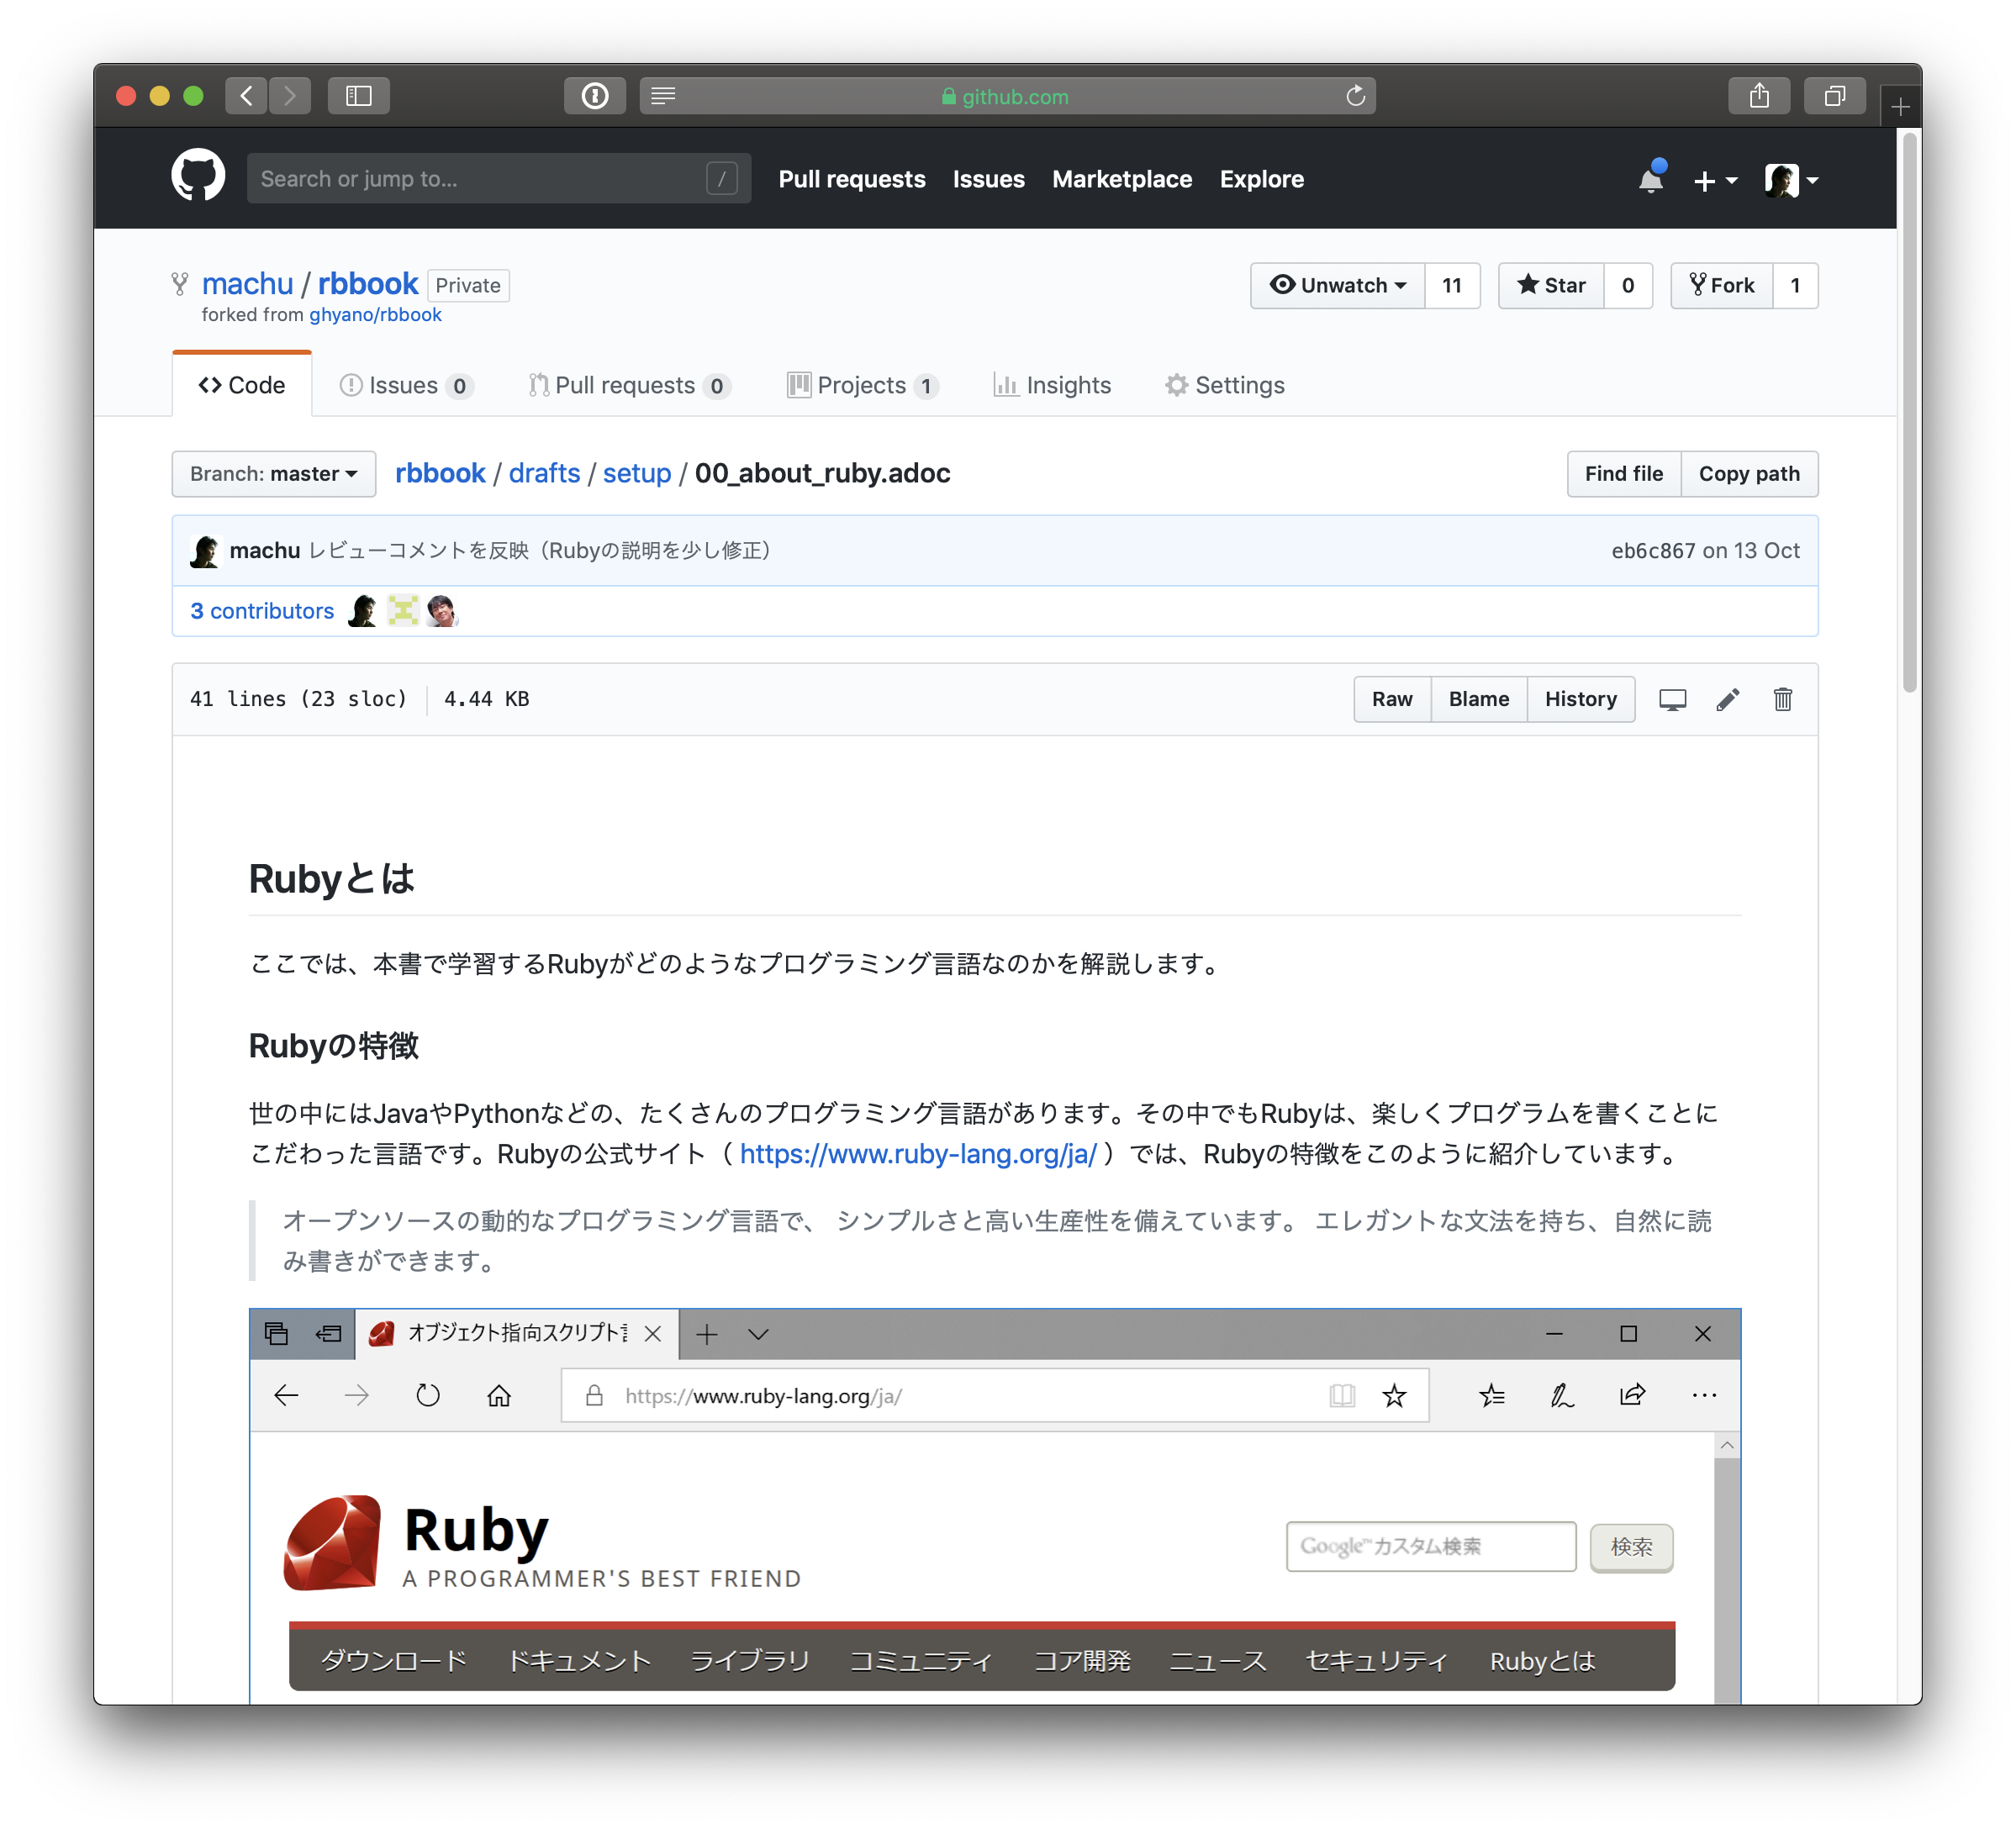The height and width of the screenshot is (1829, 2016).
Task: Show Reader view in address bar
Action: [x=663, y=96]
